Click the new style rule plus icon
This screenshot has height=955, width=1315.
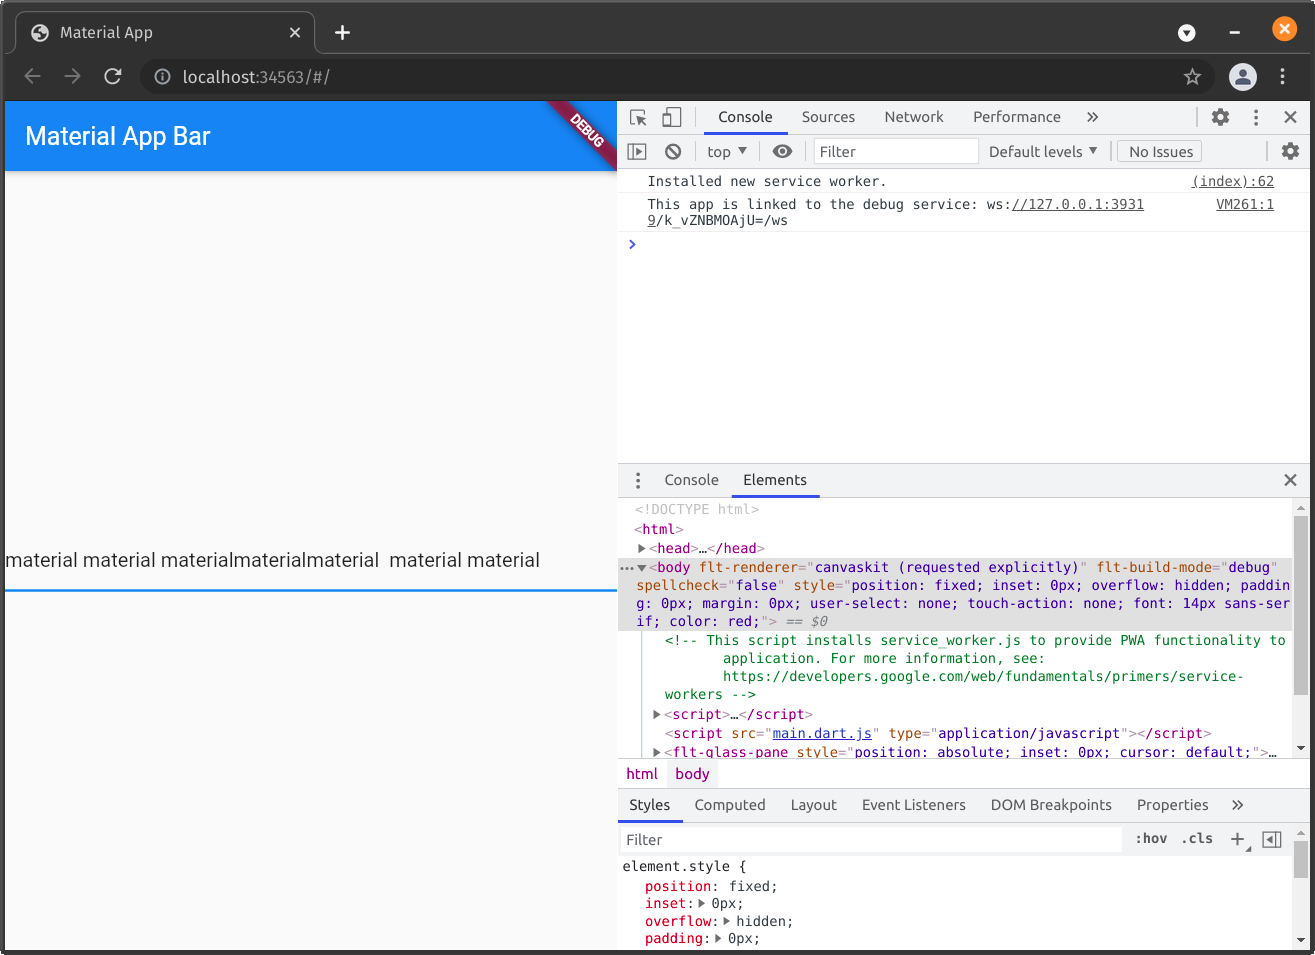(1237, 839)
